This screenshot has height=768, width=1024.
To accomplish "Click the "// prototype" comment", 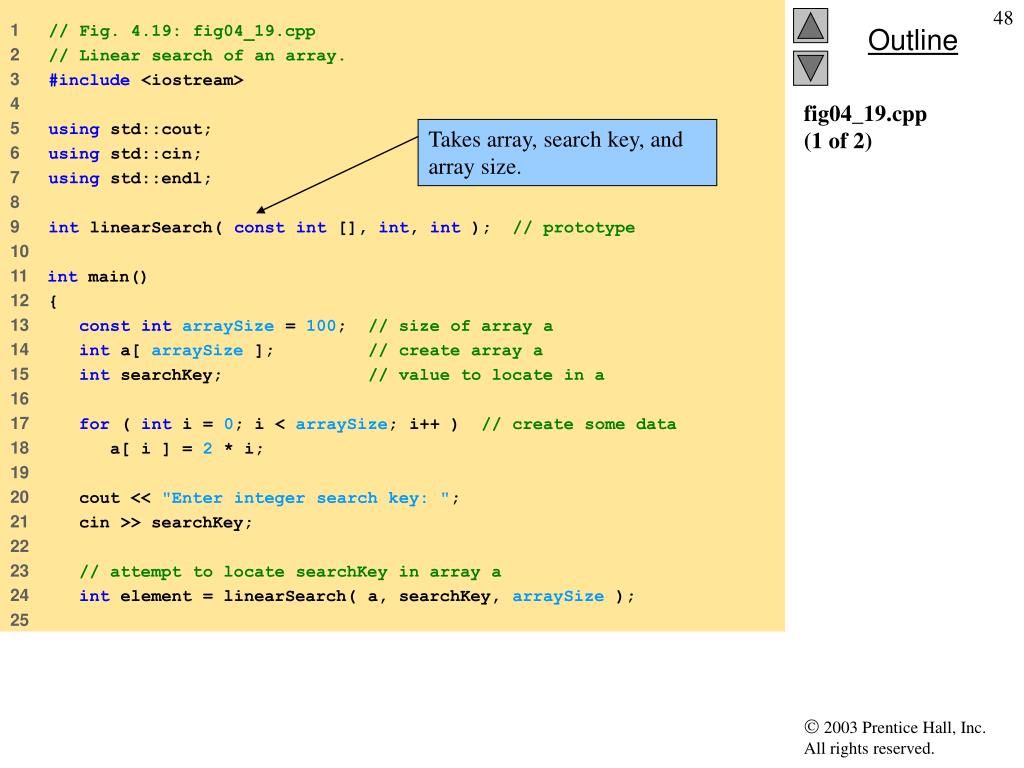I will (x=573, y=228).
